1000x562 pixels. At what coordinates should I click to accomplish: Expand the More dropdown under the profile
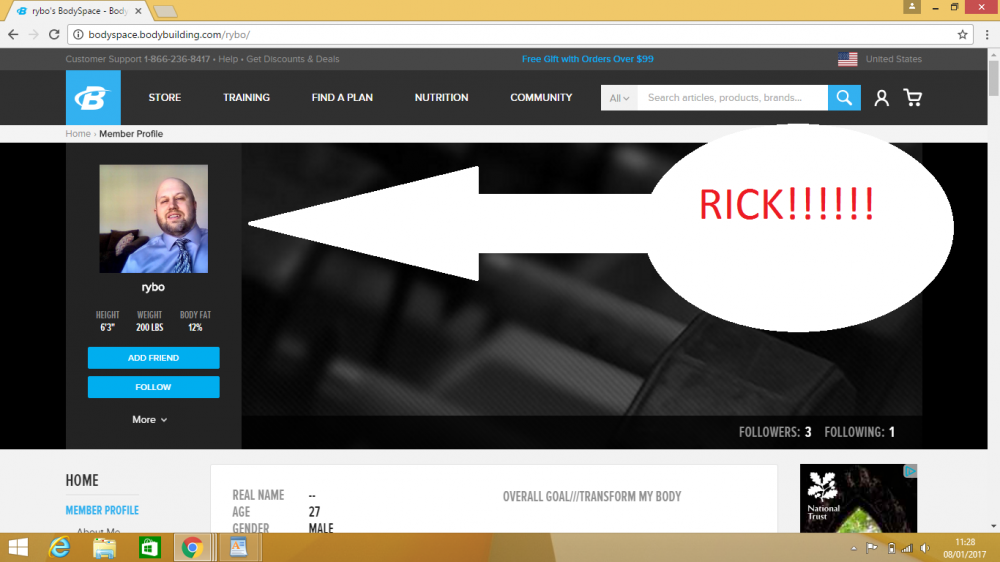150,420
